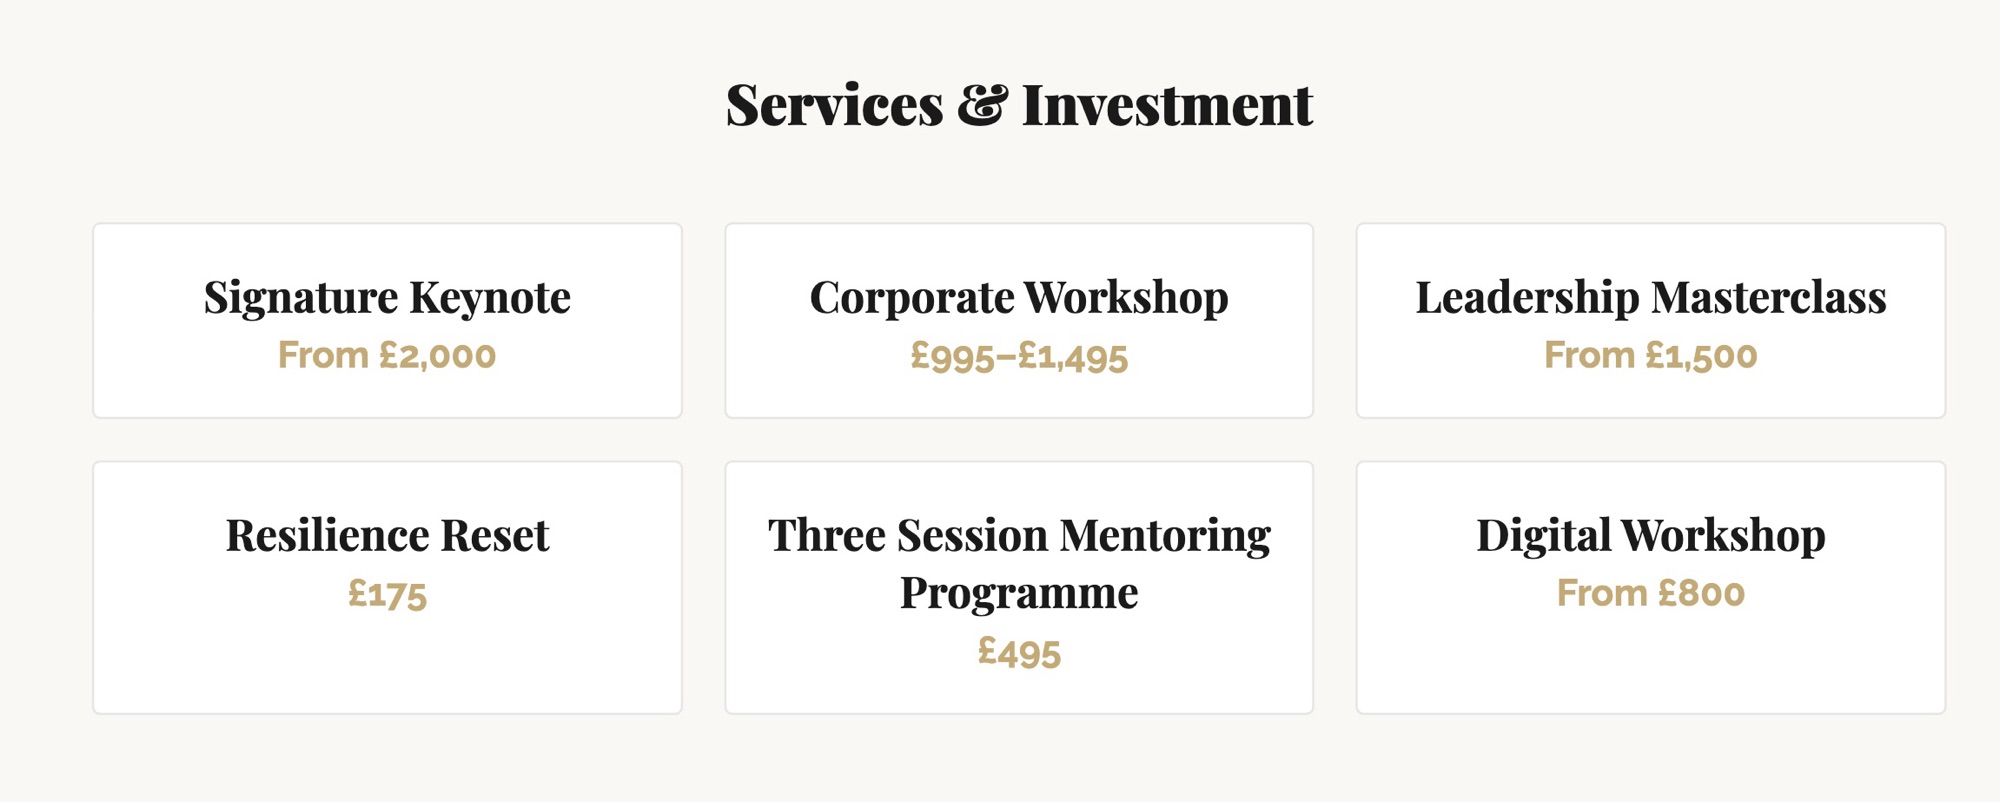
Task: Click the From £1,500 price text
Action: click(x=1651, y=356)
